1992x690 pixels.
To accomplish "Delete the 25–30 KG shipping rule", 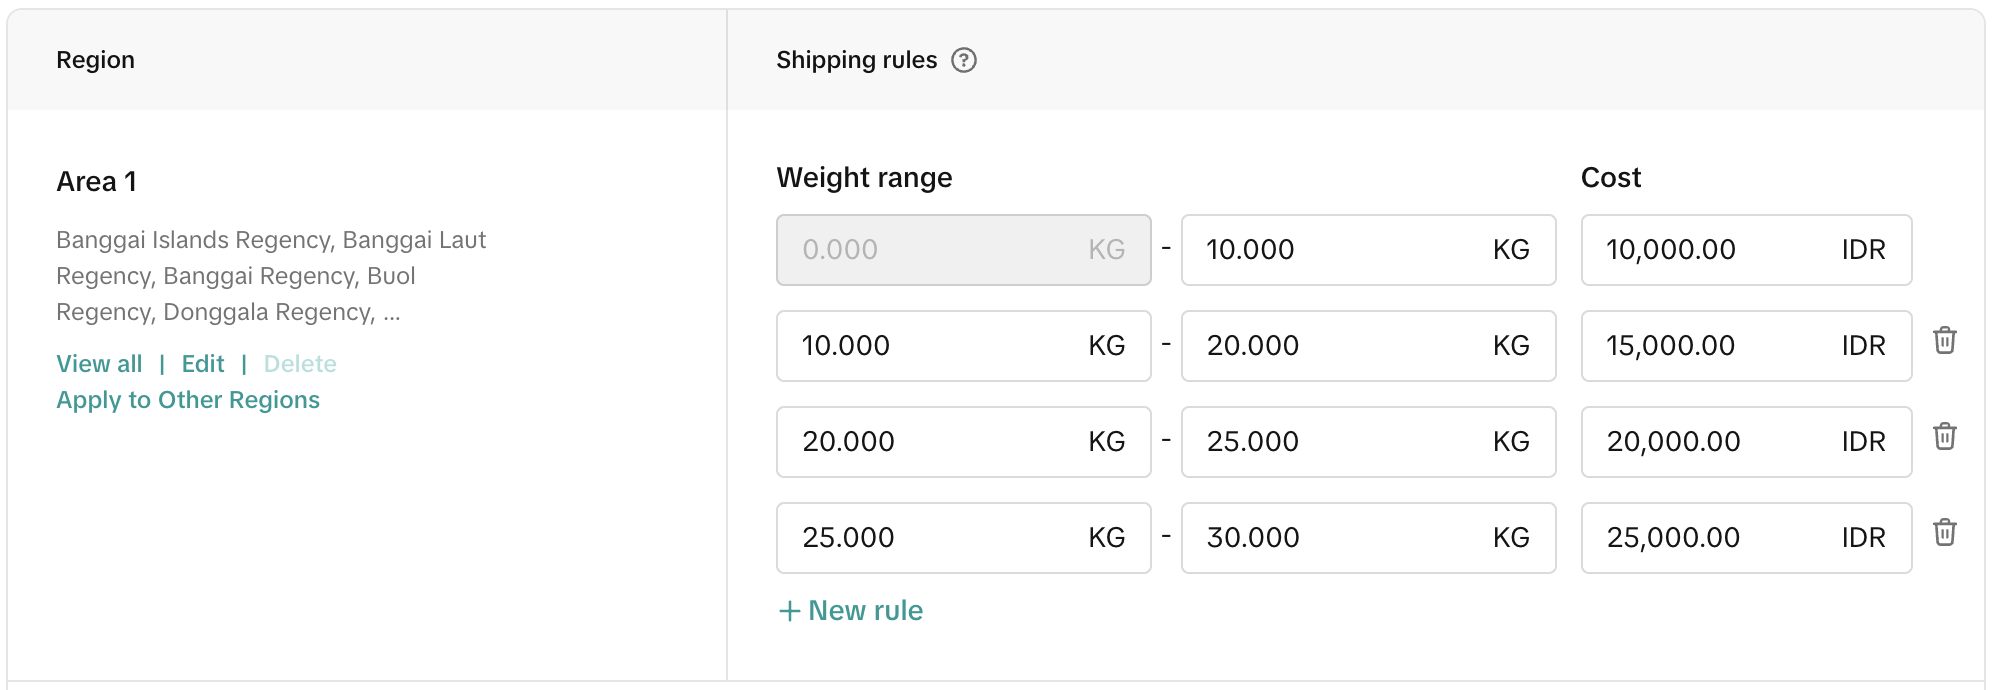I will click(x=1944, y=533).
